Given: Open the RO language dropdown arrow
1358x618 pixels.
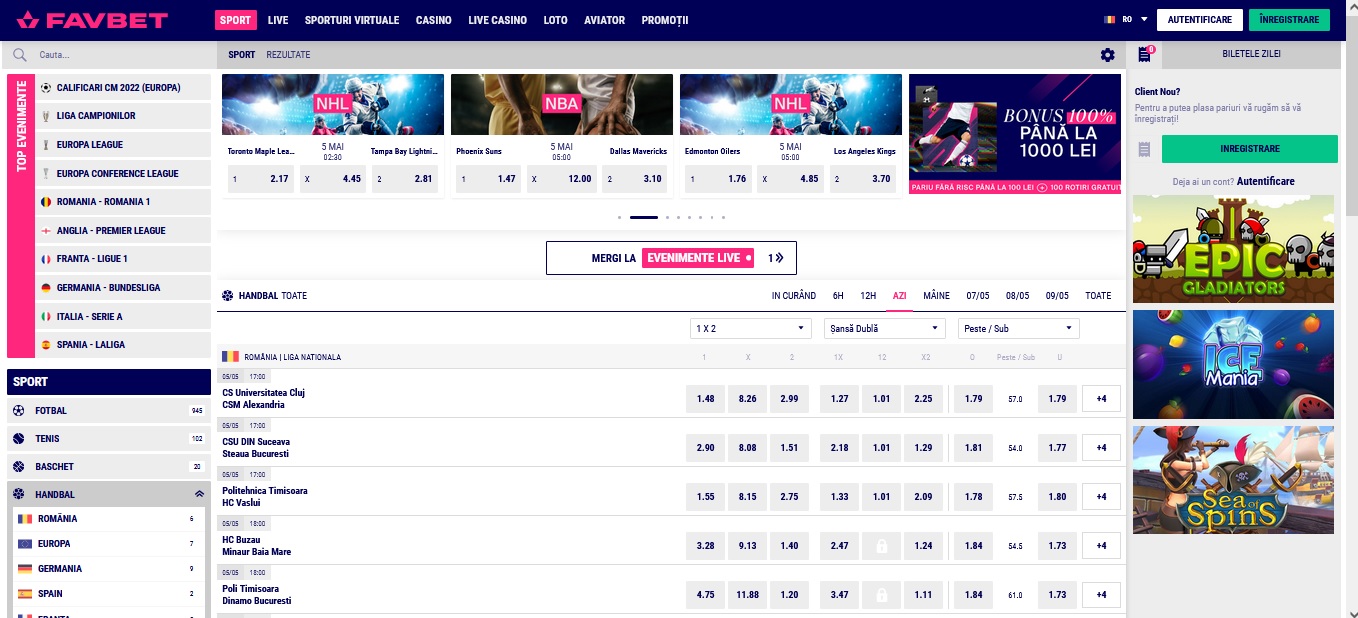Looking at the screenshot, I should tap(1144, 19).
